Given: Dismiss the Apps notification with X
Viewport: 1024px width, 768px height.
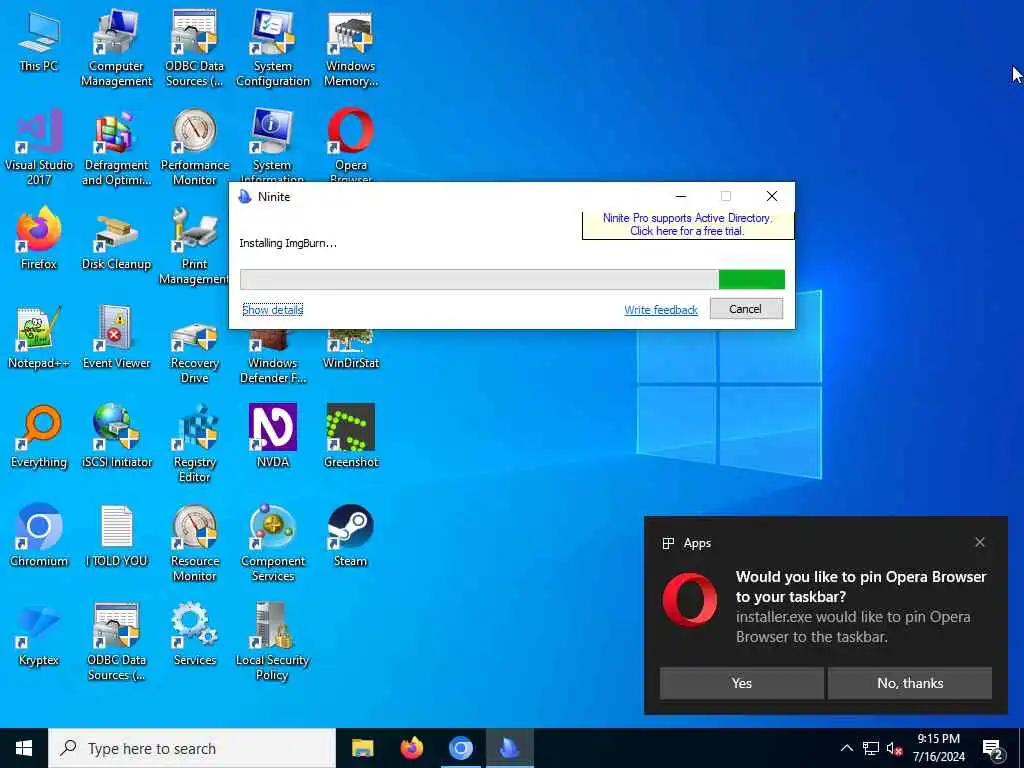Looking at the screenshot, I should (x=980, y=542).
